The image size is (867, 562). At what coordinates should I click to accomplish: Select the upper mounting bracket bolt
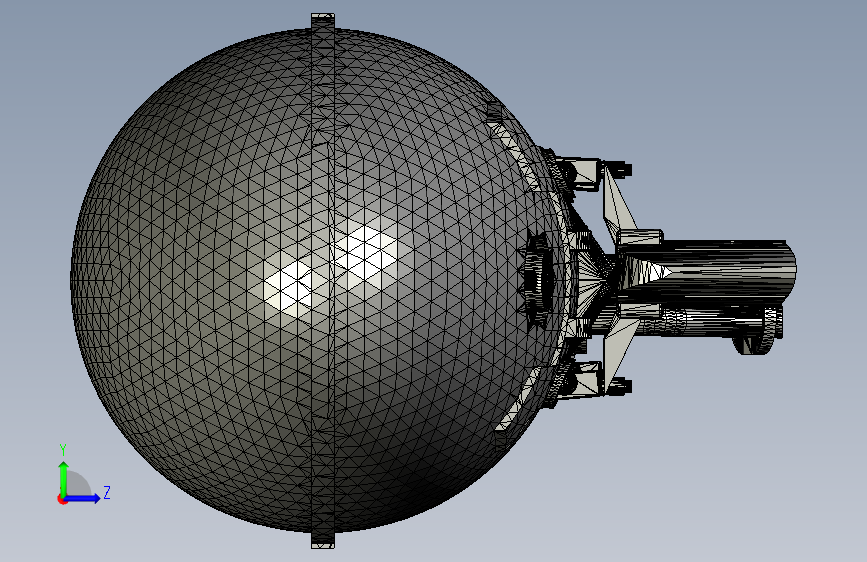pos(619,168)
